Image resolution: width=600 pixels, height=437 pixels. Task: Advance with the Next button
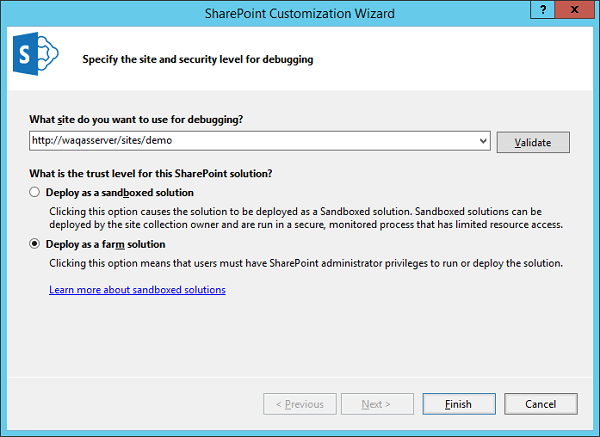tap(375, 404)
